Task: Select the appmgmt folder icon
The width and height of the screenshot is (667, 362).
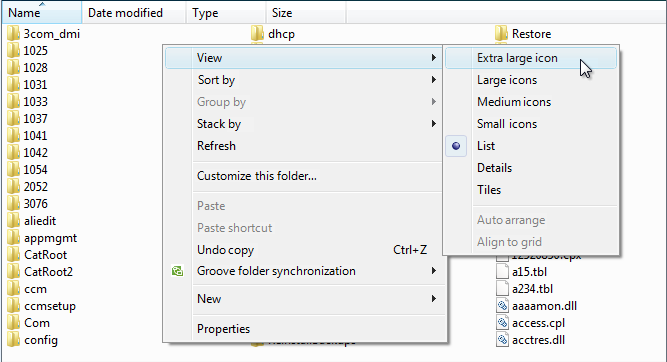Action: [13, 238]
